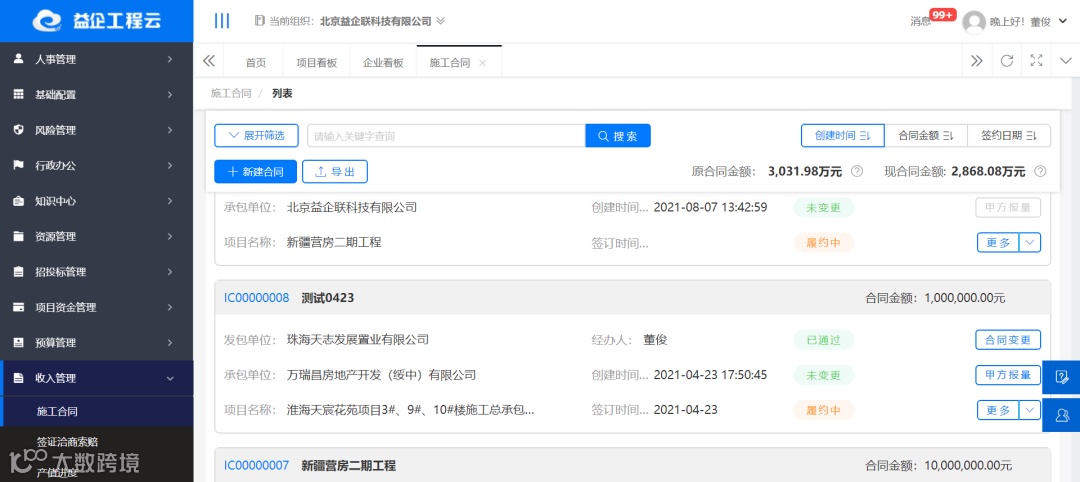Screen dimensions: 1080x482
Task: Click 更多 button for 测试0423 contract
Action: (998, 410)
